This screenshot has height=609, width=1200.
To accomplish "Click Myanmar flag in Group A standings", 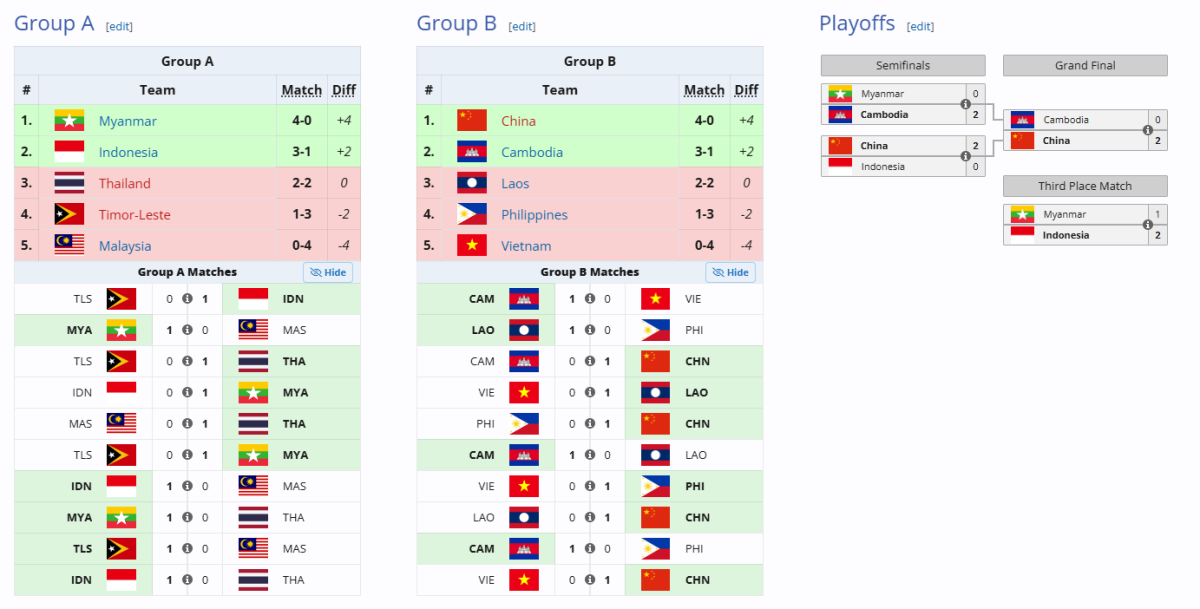I will pos(69,121).
